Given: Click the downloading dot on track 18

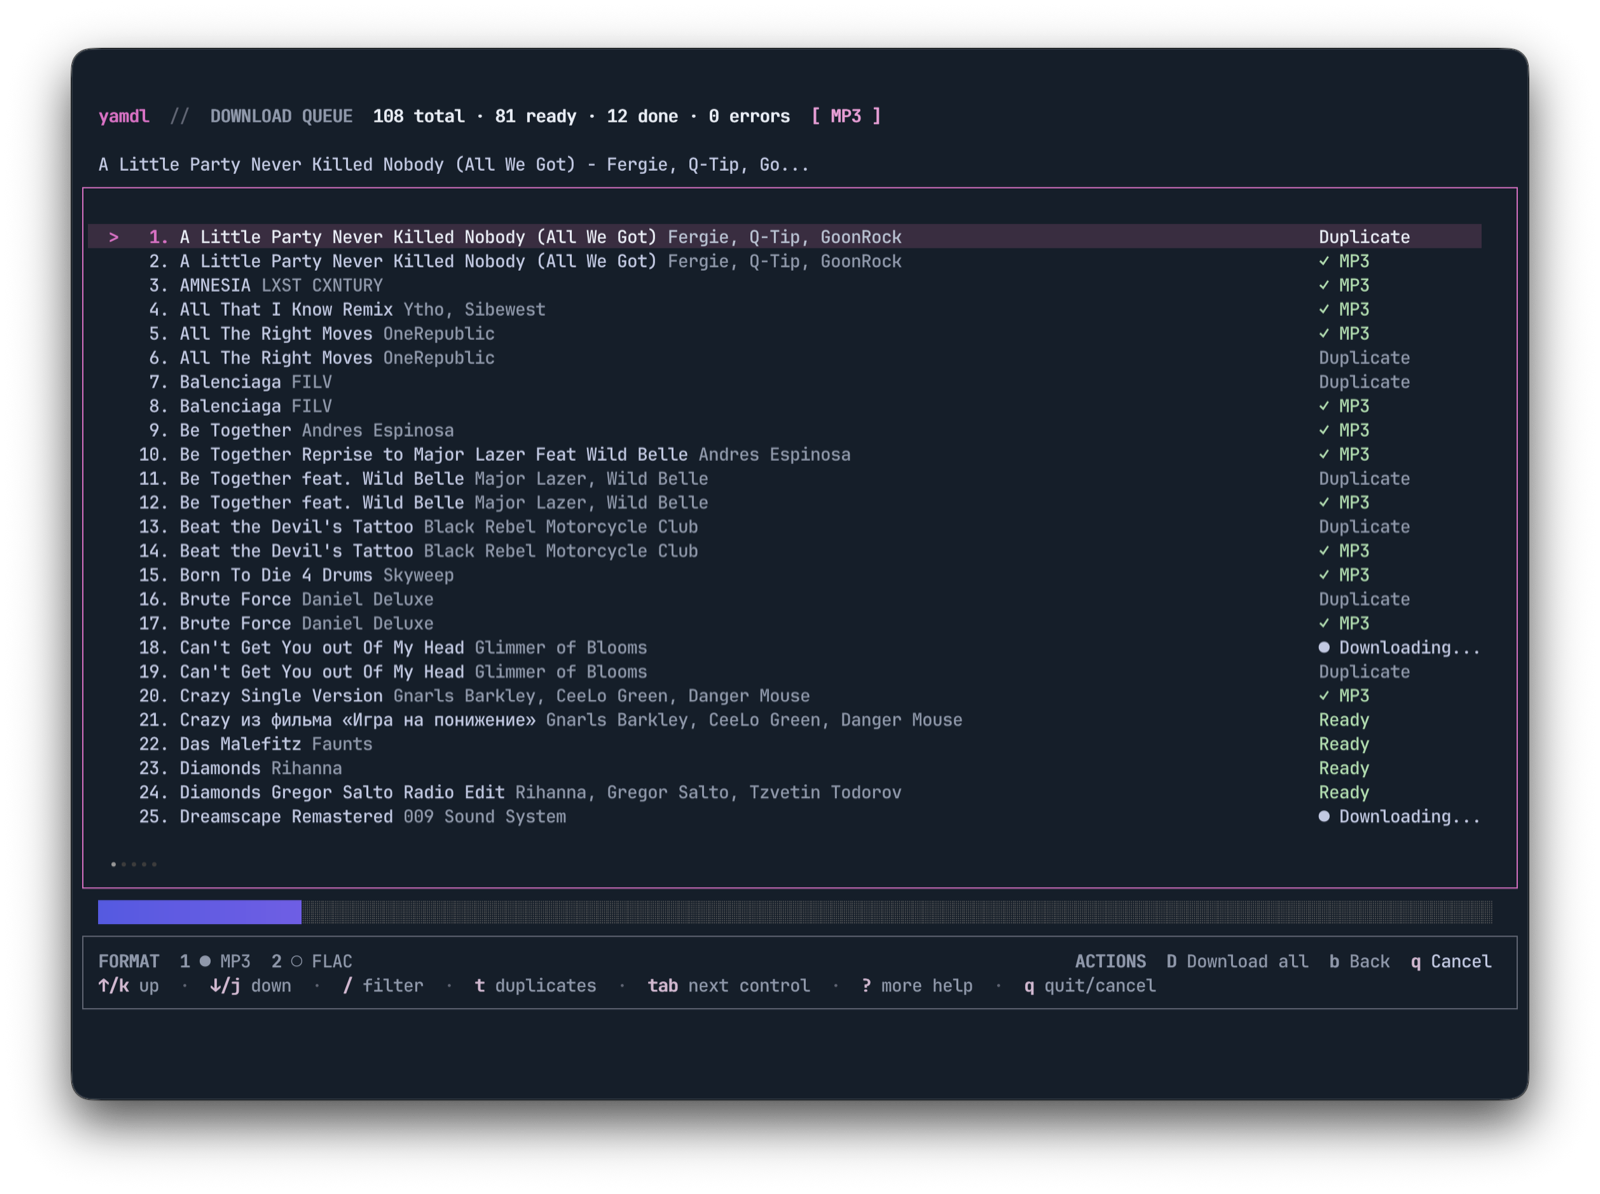Looking at the screenshot, I should [x=1324, y=648].
